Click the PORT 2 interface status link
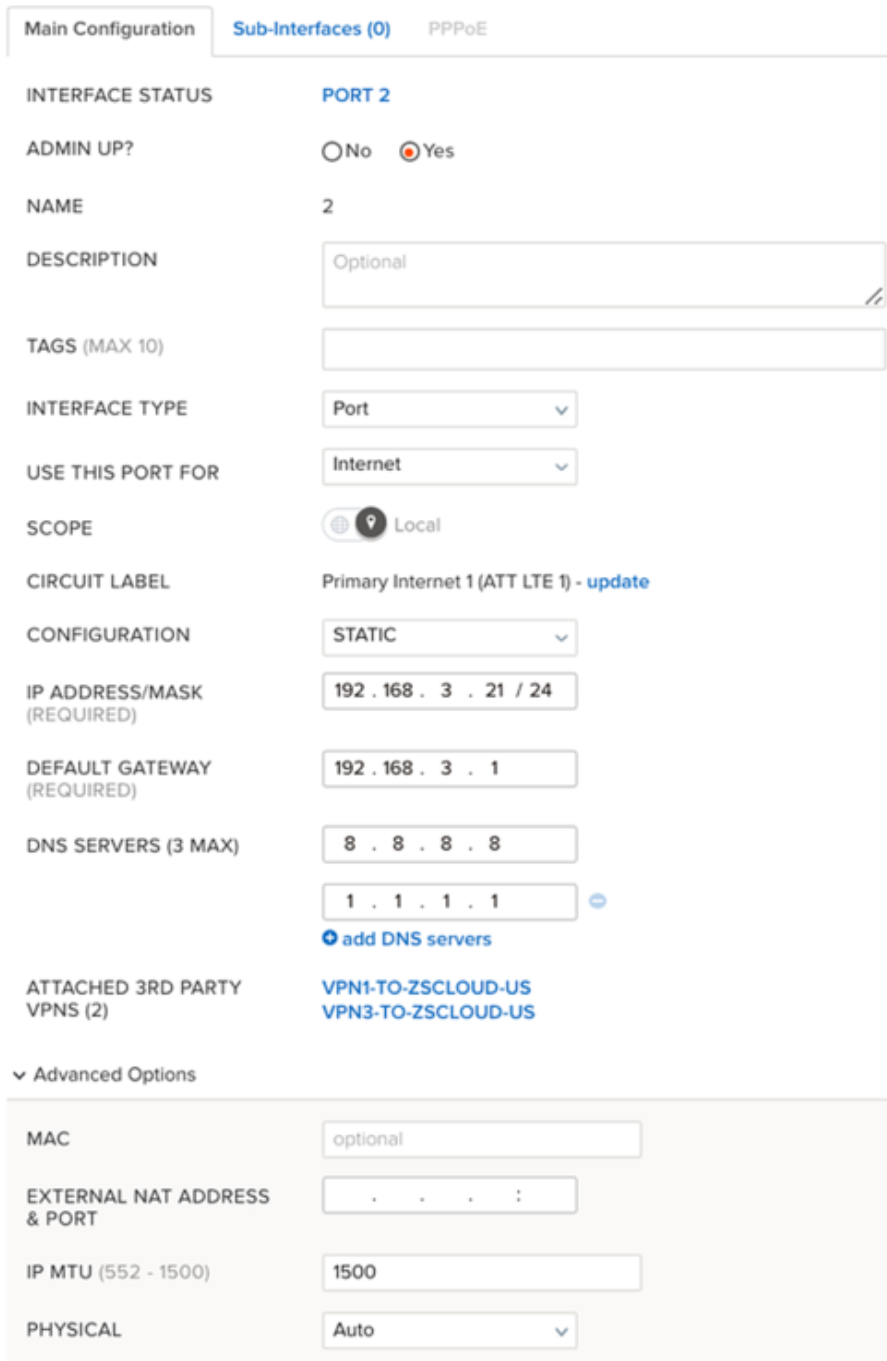The width and height of the screenshot is (887, 1361). pyautogui.click(x=356, y=96)
